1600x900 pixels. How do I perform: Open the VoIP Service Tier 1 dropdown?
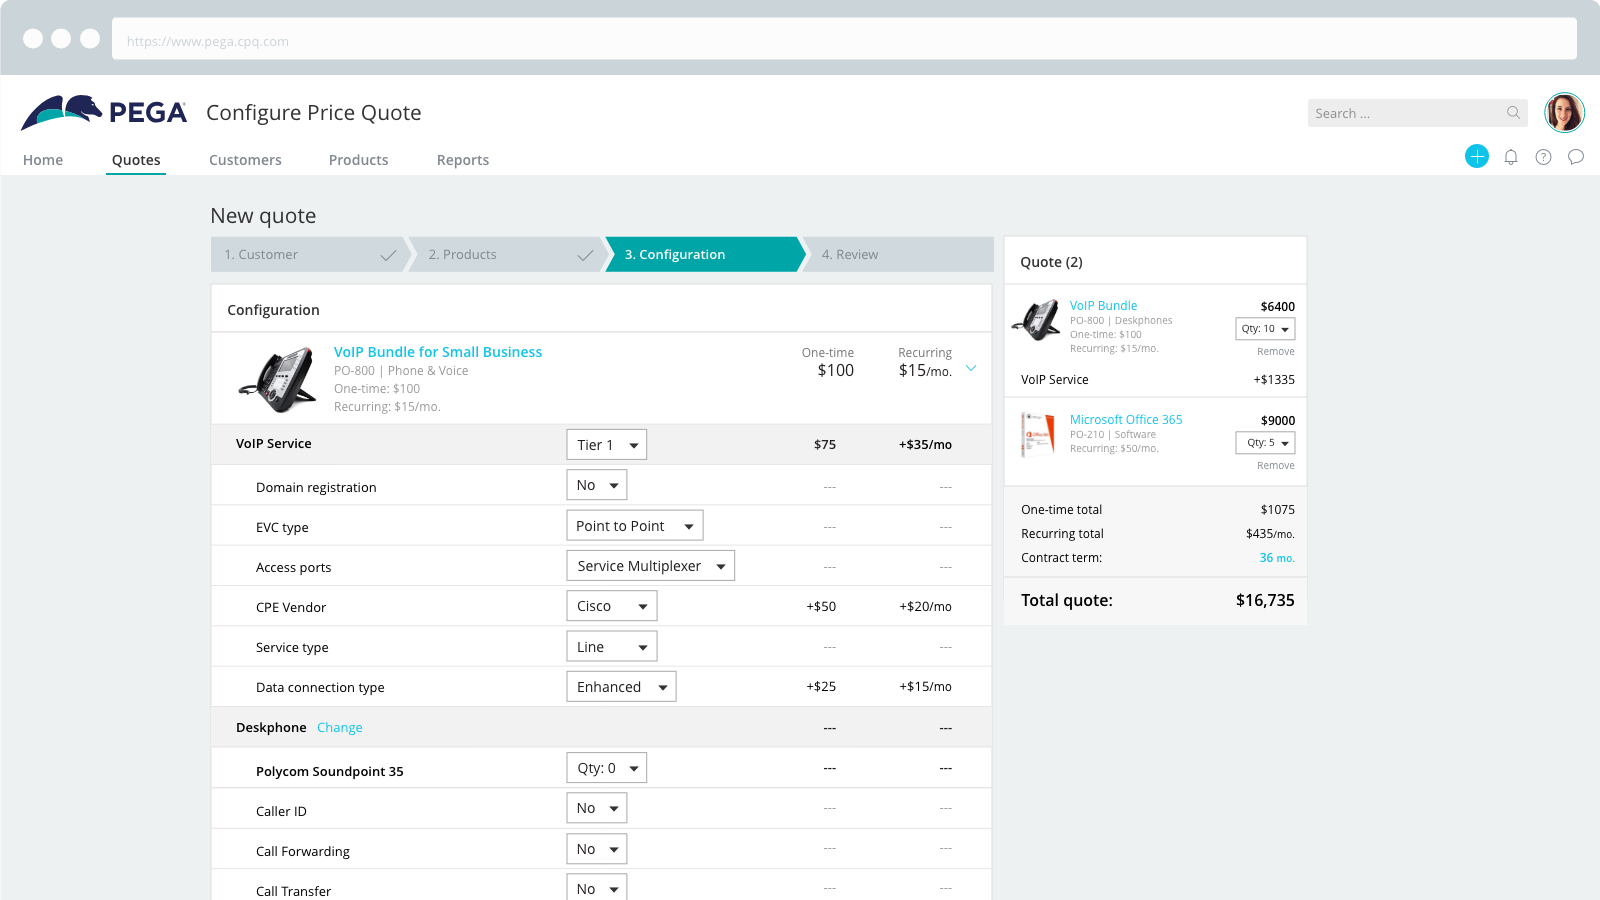(x=607, y=445)
